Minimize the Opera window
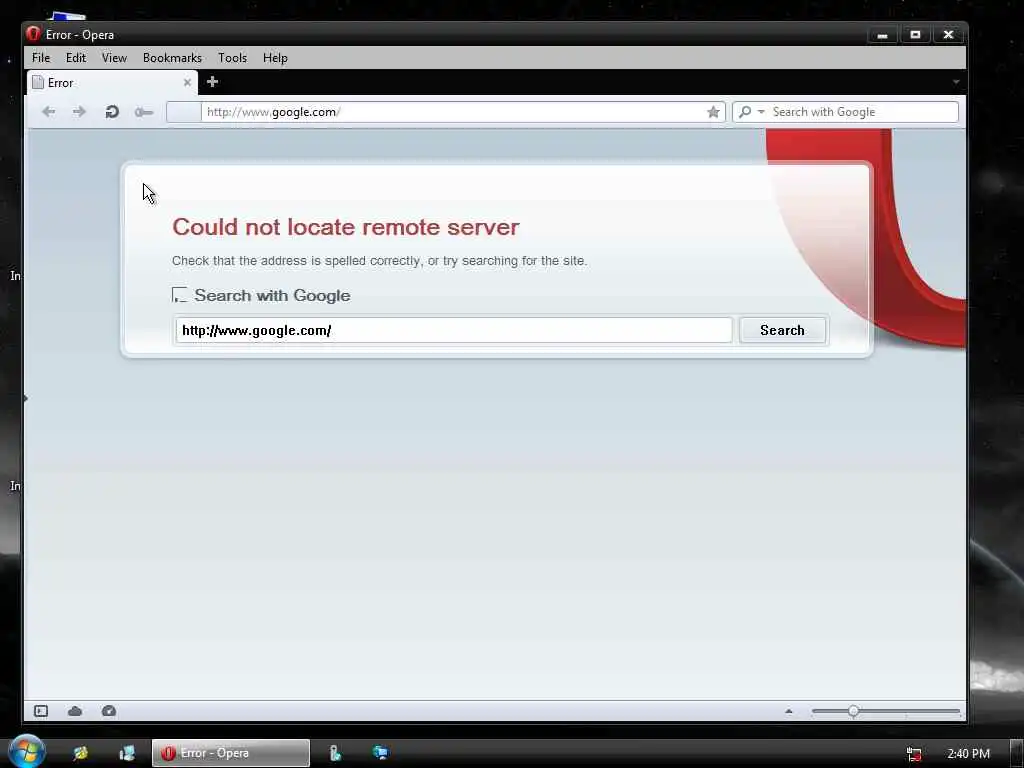Image resolution: width=1024 pixels, height=768 pixels. tap(882, 35)
